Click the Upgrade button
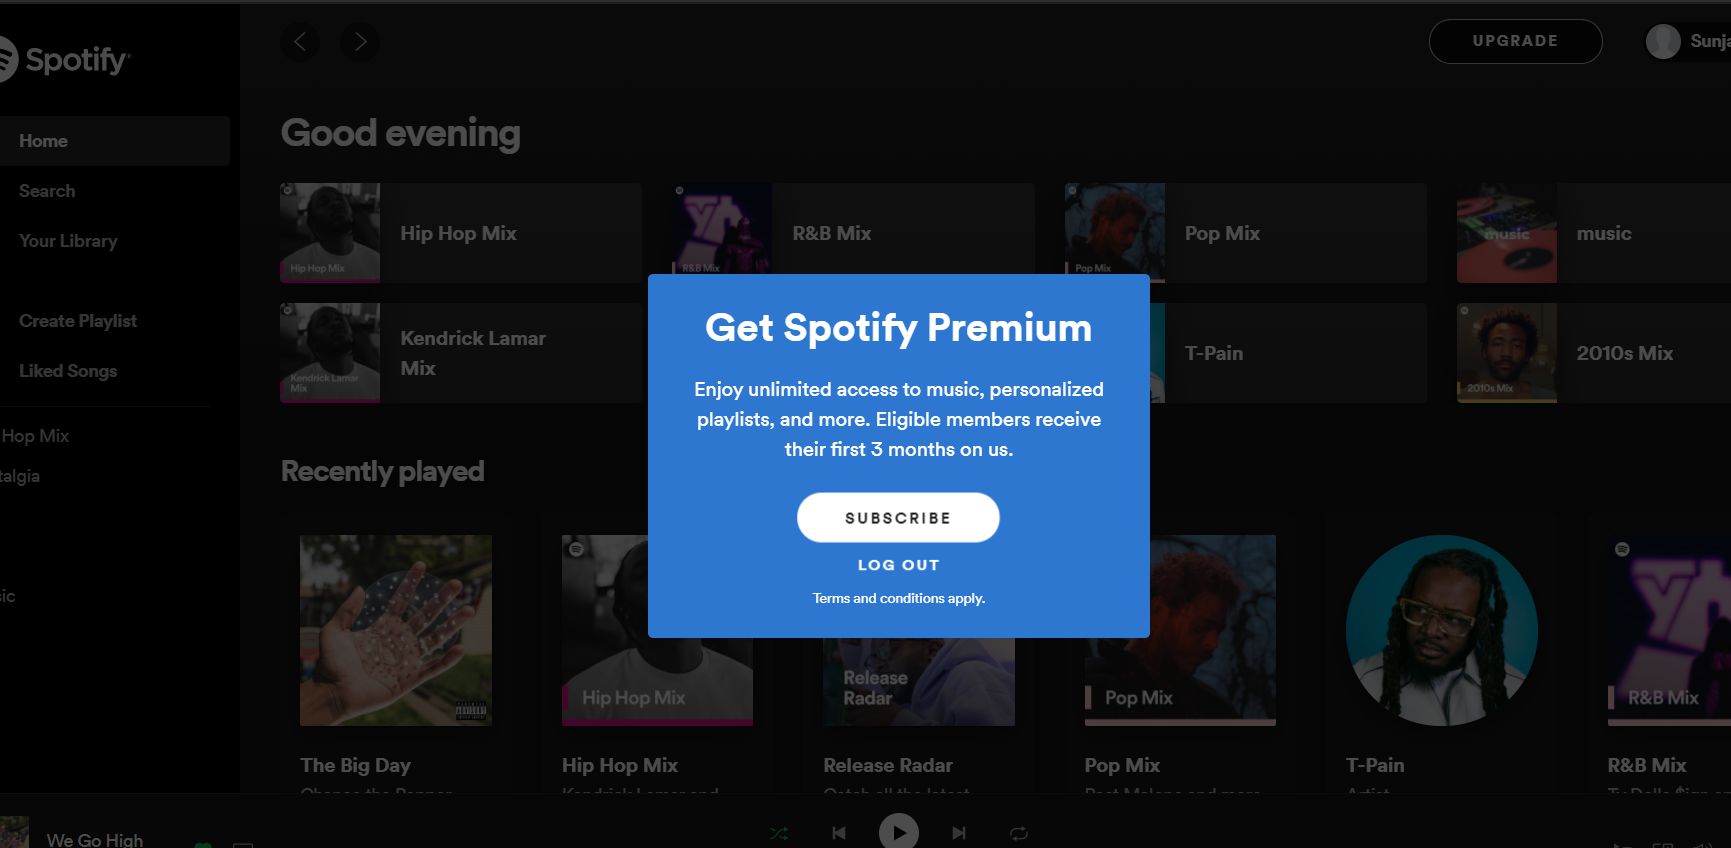The width and height of the screenshot is (1731, 848). [1515, 41]
